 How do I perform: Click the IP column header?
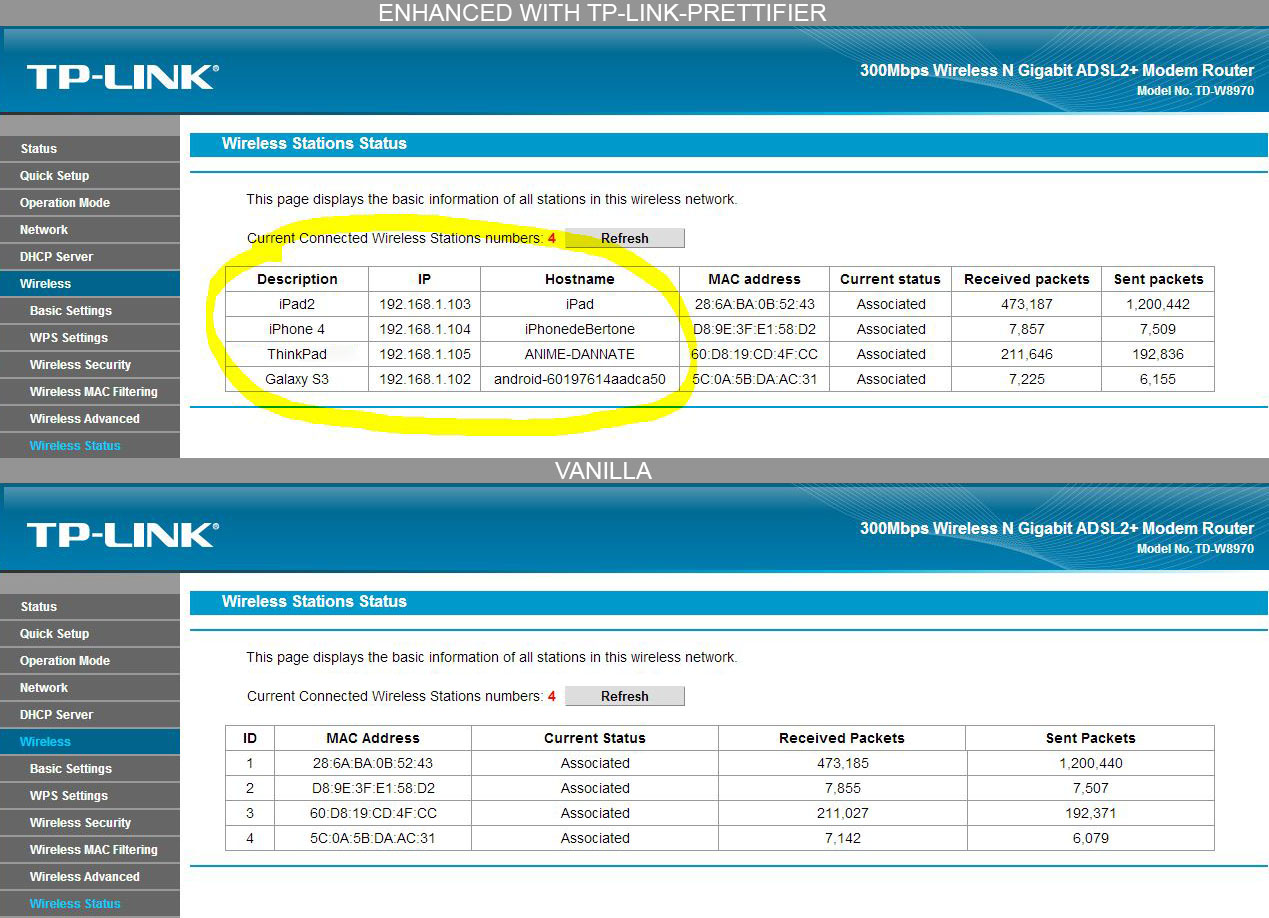424,279
